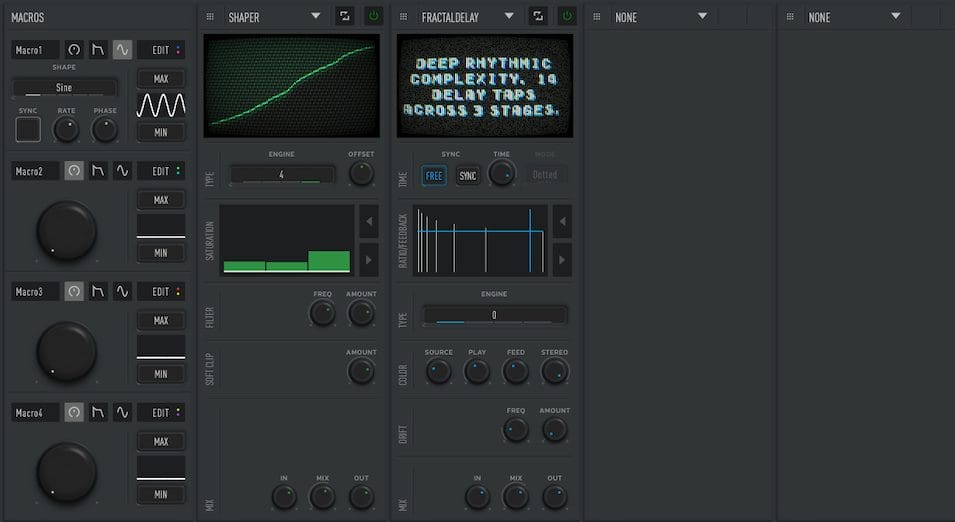
Task: Toggle Shaper power button
Action: [373, 16]
